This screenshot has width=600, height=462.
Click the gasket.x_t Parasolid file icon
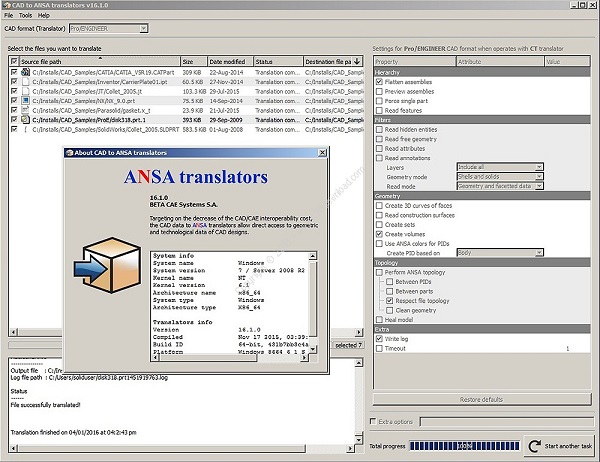click(26, 110)
